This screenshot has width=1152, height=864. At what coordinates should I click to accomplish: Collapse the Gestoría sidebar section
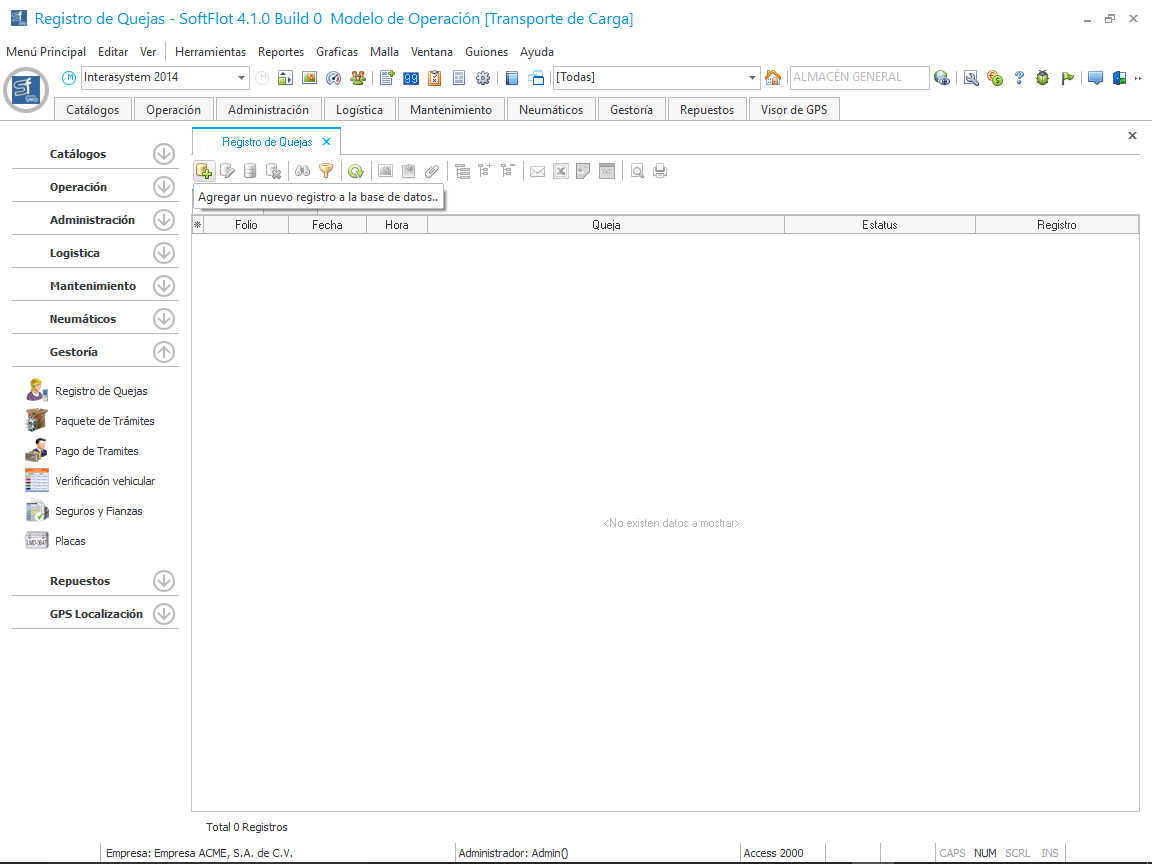(164, 352)
